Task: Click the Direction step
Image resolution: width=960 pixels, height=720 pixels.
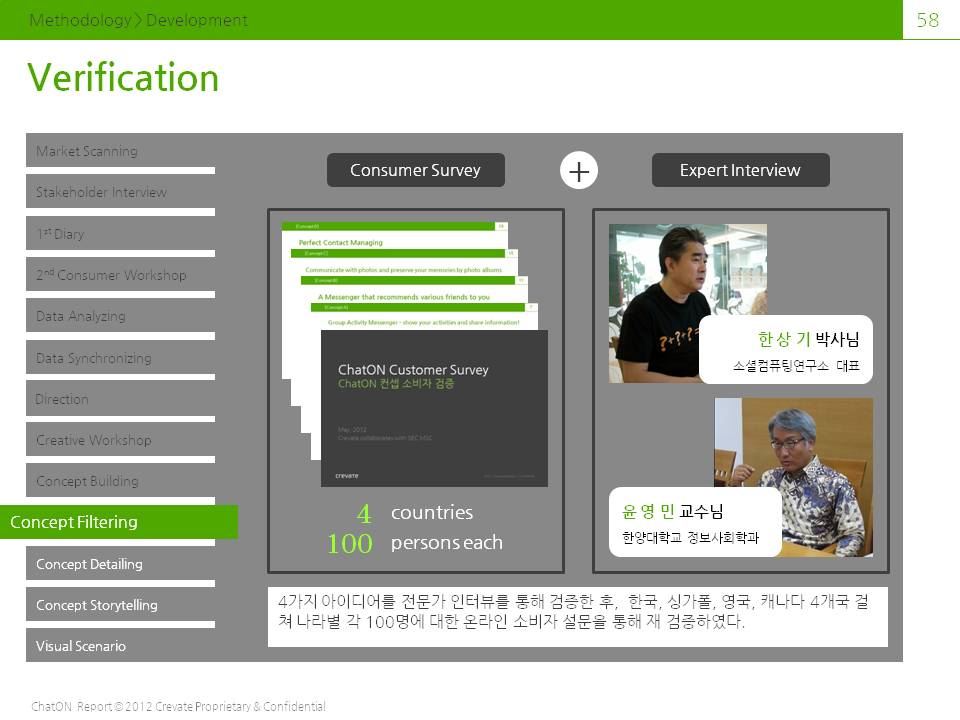Action: coord(120,399)
